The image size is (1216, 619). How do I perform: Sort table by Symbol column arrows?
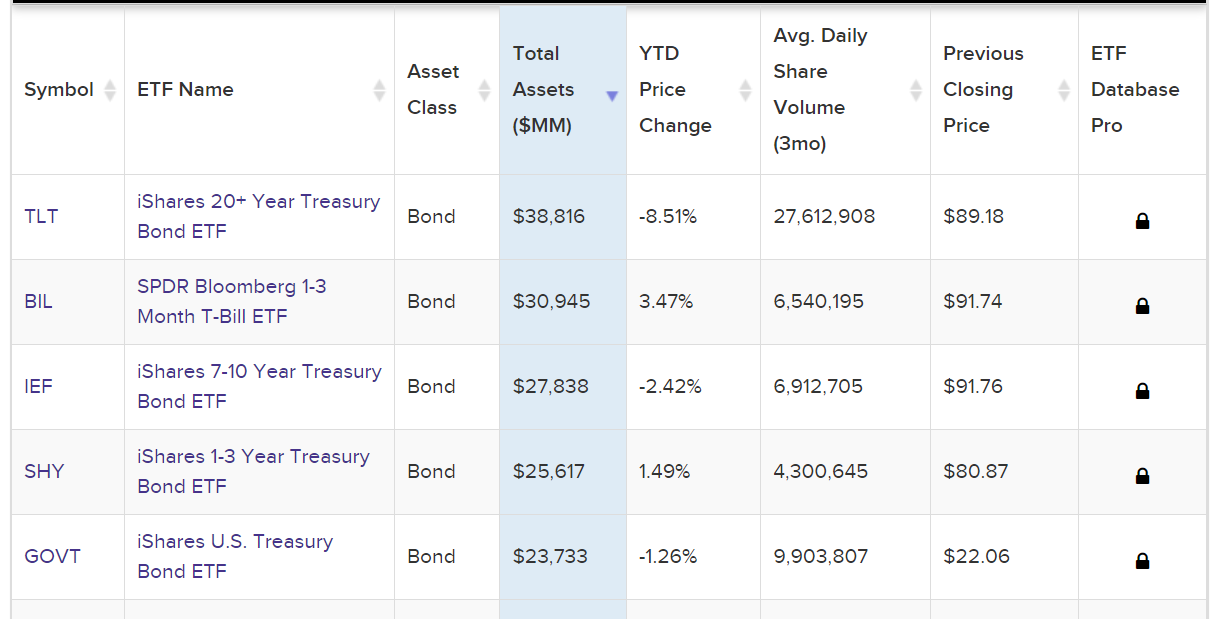point(110,90)
